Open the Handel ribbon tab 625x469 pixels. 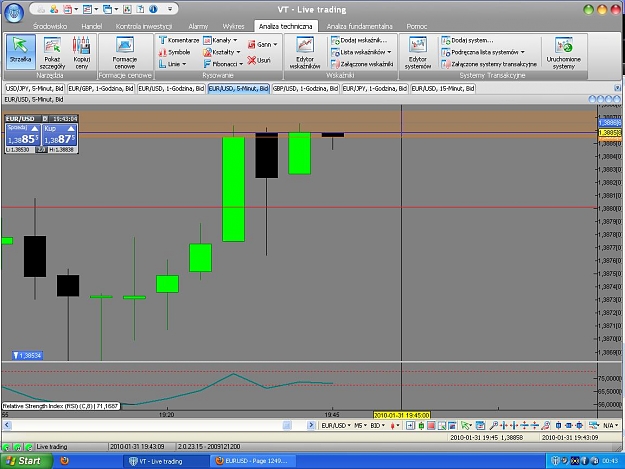[92, 26]
